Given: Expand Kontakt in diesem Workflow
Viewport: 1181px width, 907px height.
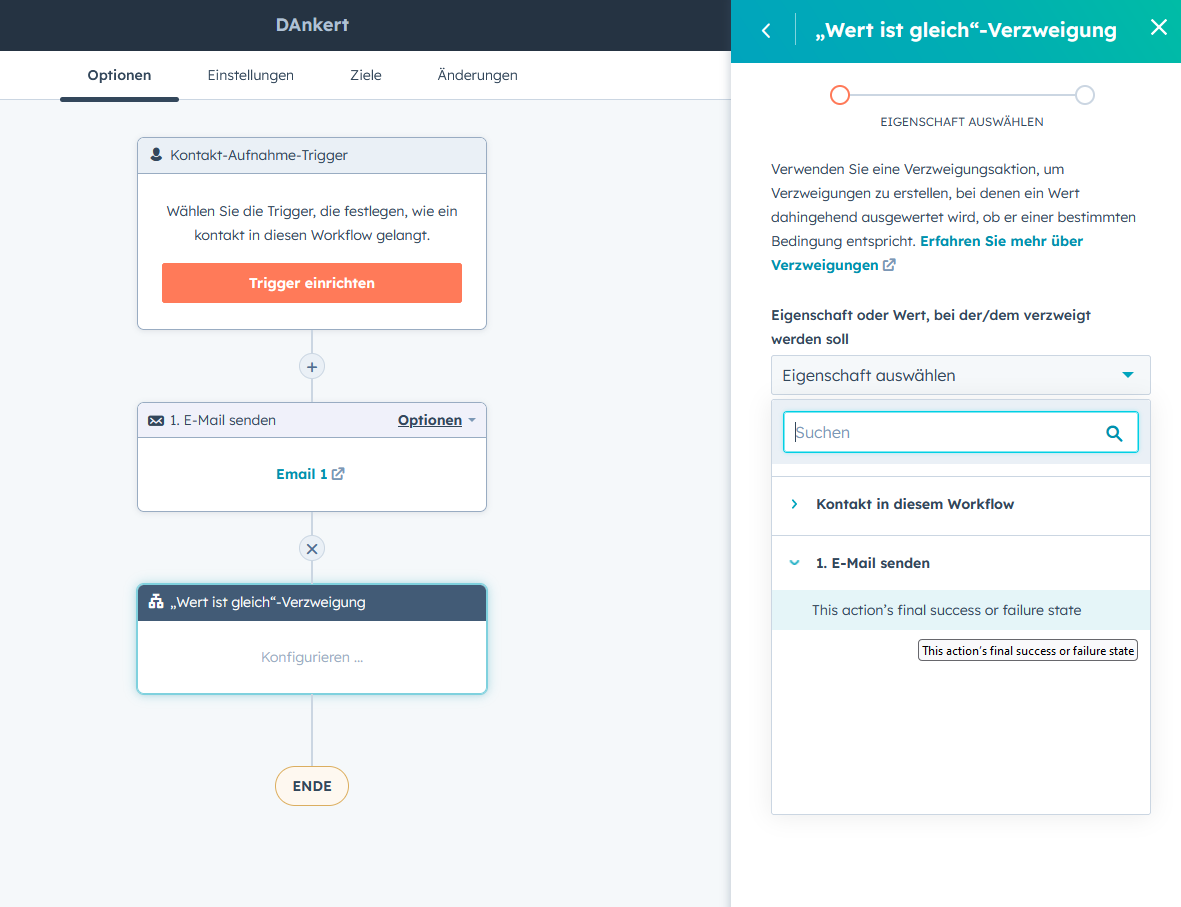Looking at the screenshot, I should point(793,504).
